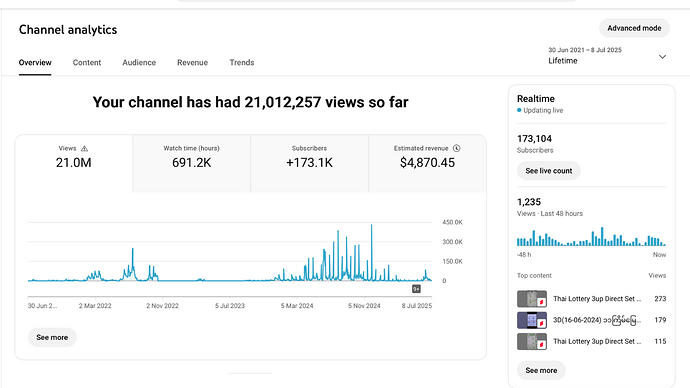Select the Views 21.0M metric card

coord(73,164)
